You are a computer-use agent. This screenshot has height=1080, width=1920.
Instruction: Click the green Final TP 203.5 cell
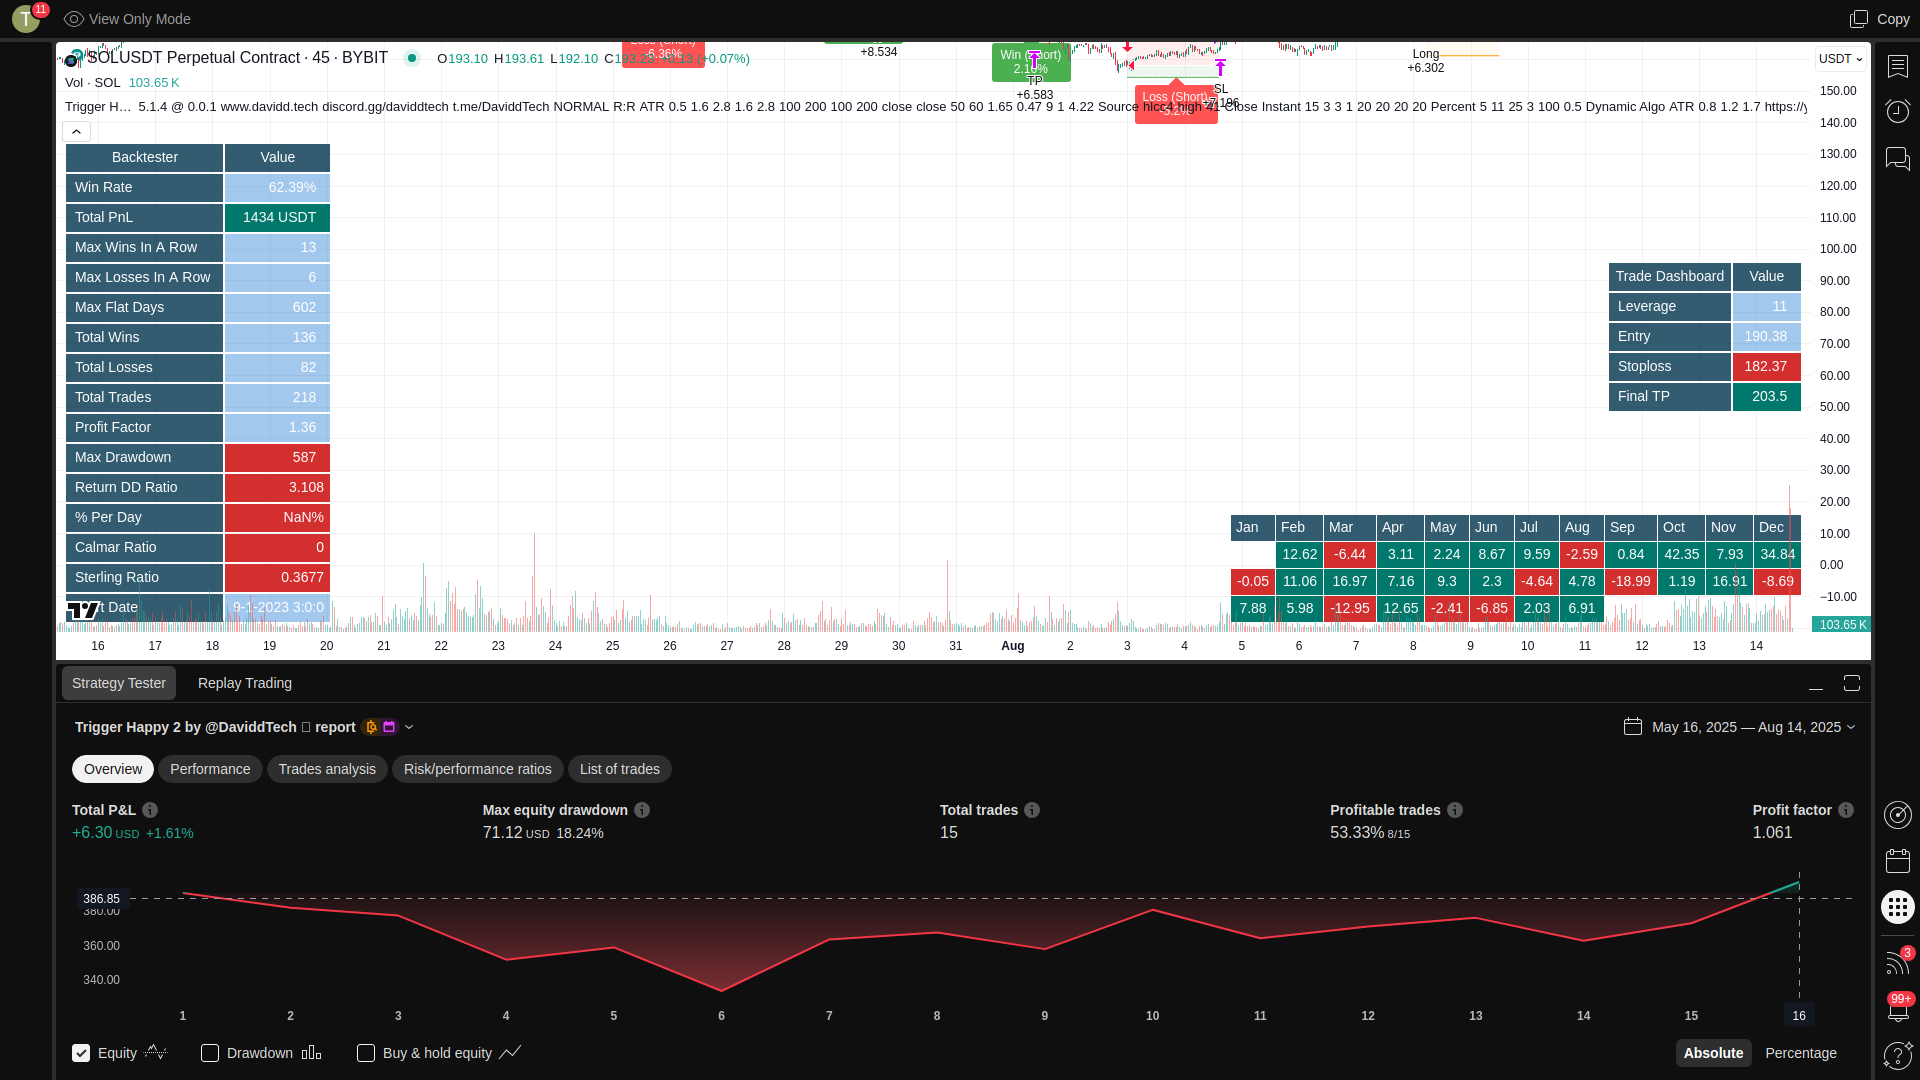pos(1766,397)
